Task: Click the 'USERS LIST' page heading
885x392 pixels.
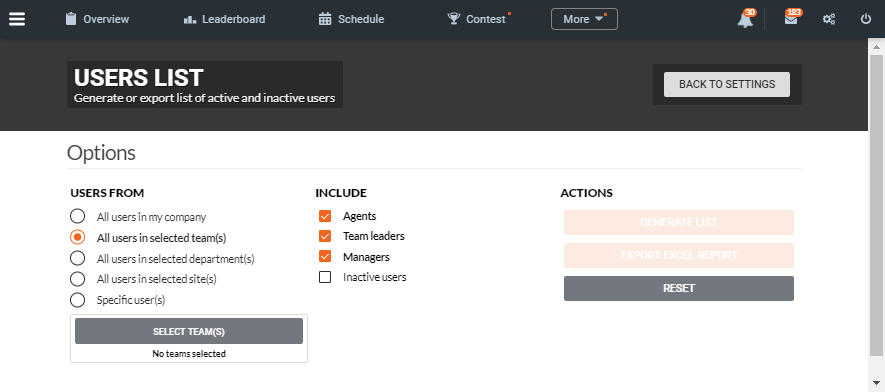Action: [x=139, y=78]
